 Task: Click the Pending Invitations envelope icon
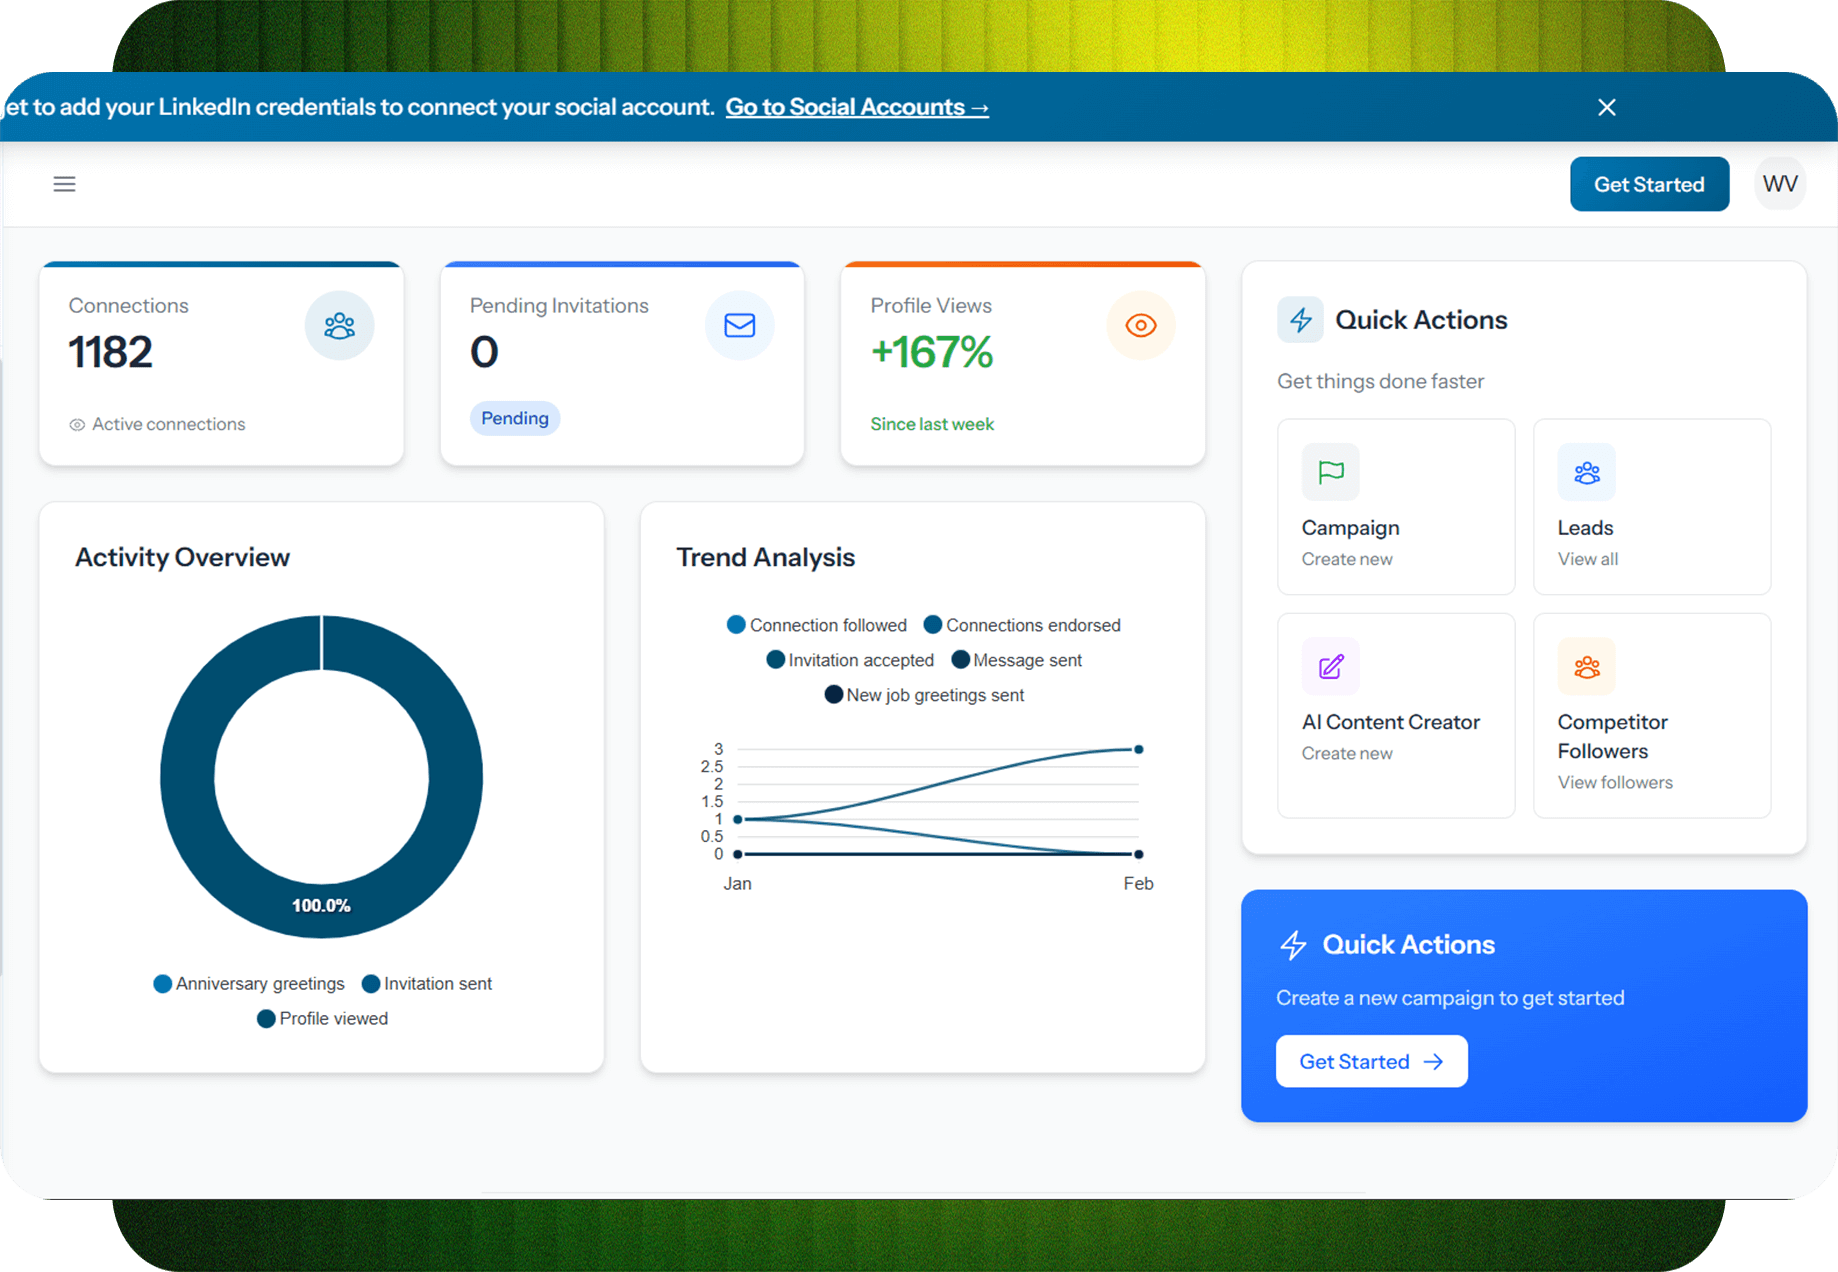pos(739,326)
